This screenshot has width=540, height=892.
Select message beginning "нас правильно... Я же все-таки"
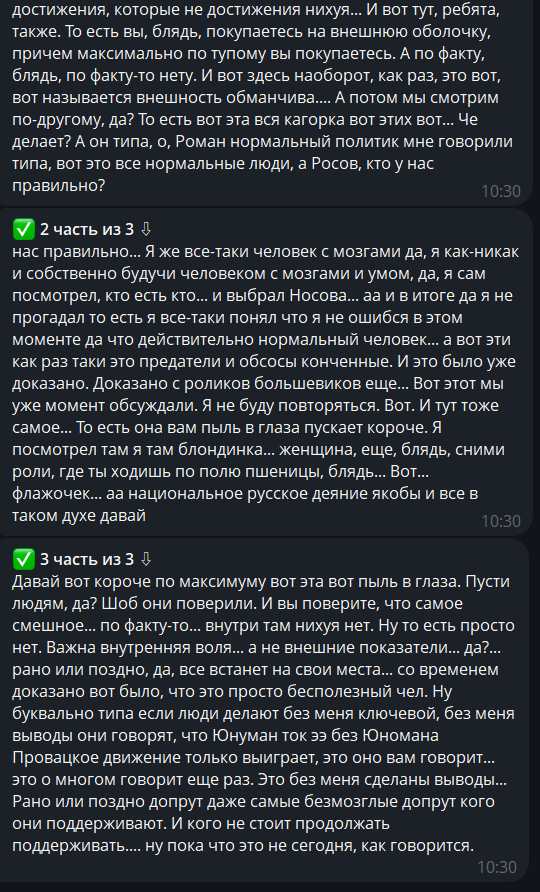(266, 373)
